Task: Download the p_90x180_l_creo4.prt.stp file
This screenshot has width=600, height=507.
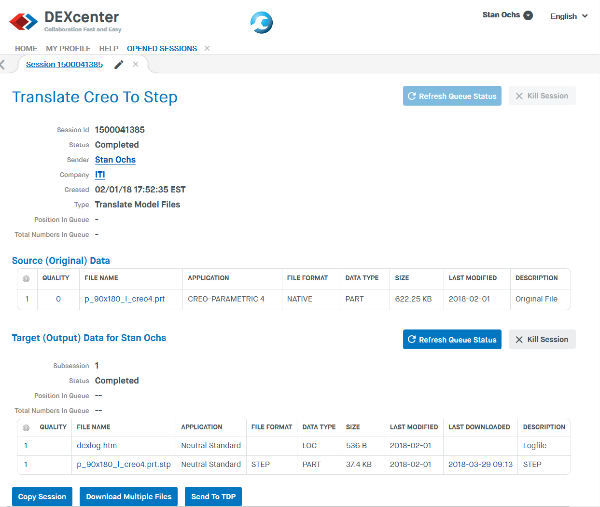Action: pyautogui.click(x=124, y=465)
